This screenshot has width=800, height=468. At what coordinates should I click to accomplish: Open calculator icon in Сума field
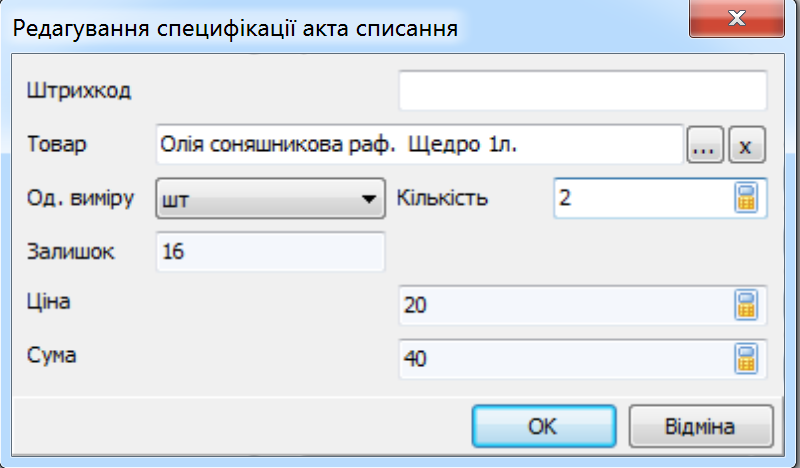click(746, 359)
